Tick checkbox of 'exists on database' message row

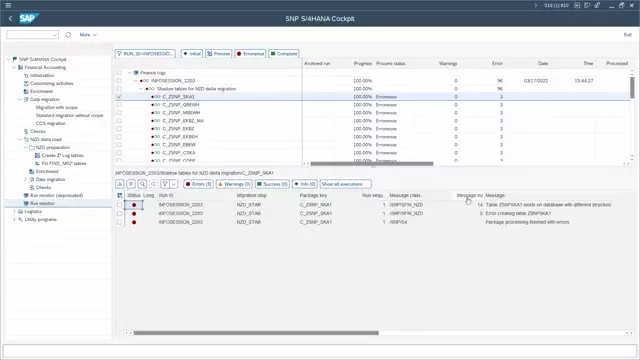120,205
